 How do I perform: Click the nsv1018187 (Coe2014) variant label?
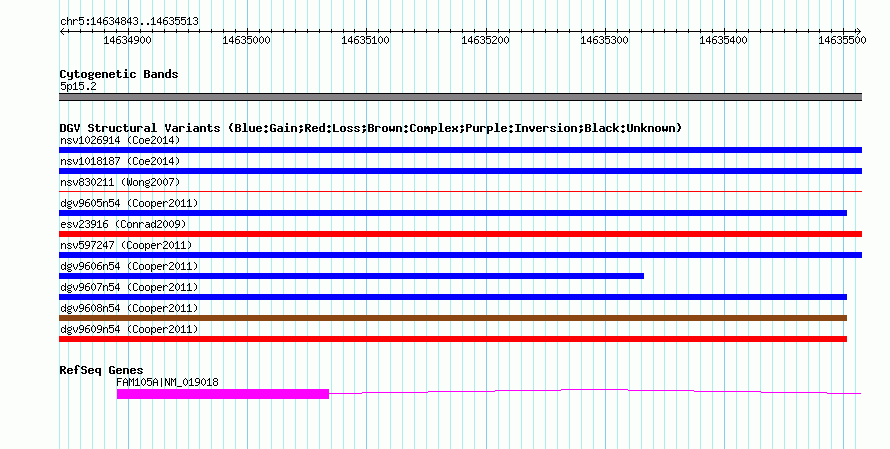[x=120, y=161]
